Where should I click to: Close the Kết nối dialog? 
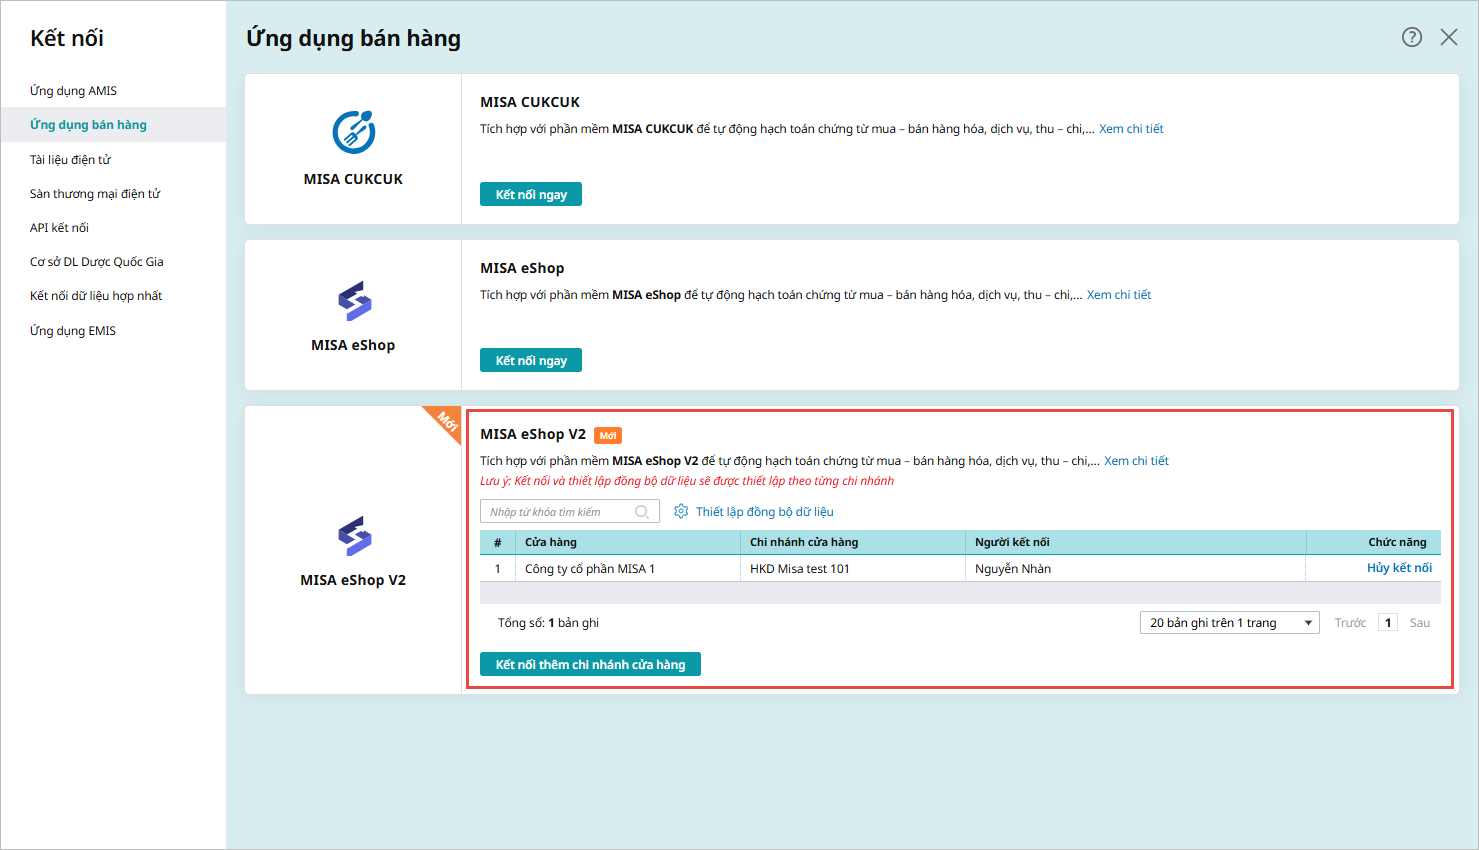click(1448, 37)
